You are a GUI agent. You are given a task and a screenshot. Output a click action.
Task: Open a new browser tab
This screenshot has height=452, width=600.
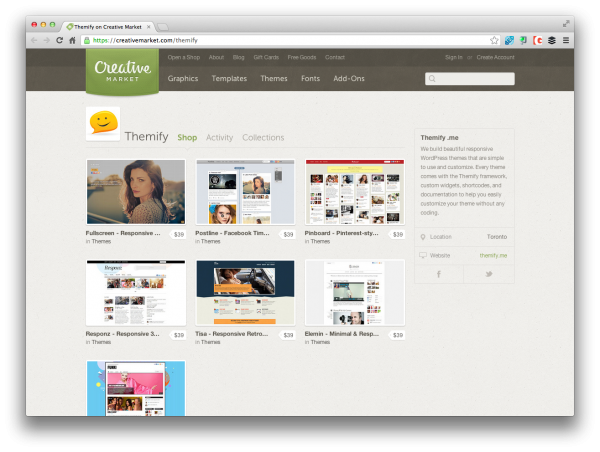(x=163, y=27)
